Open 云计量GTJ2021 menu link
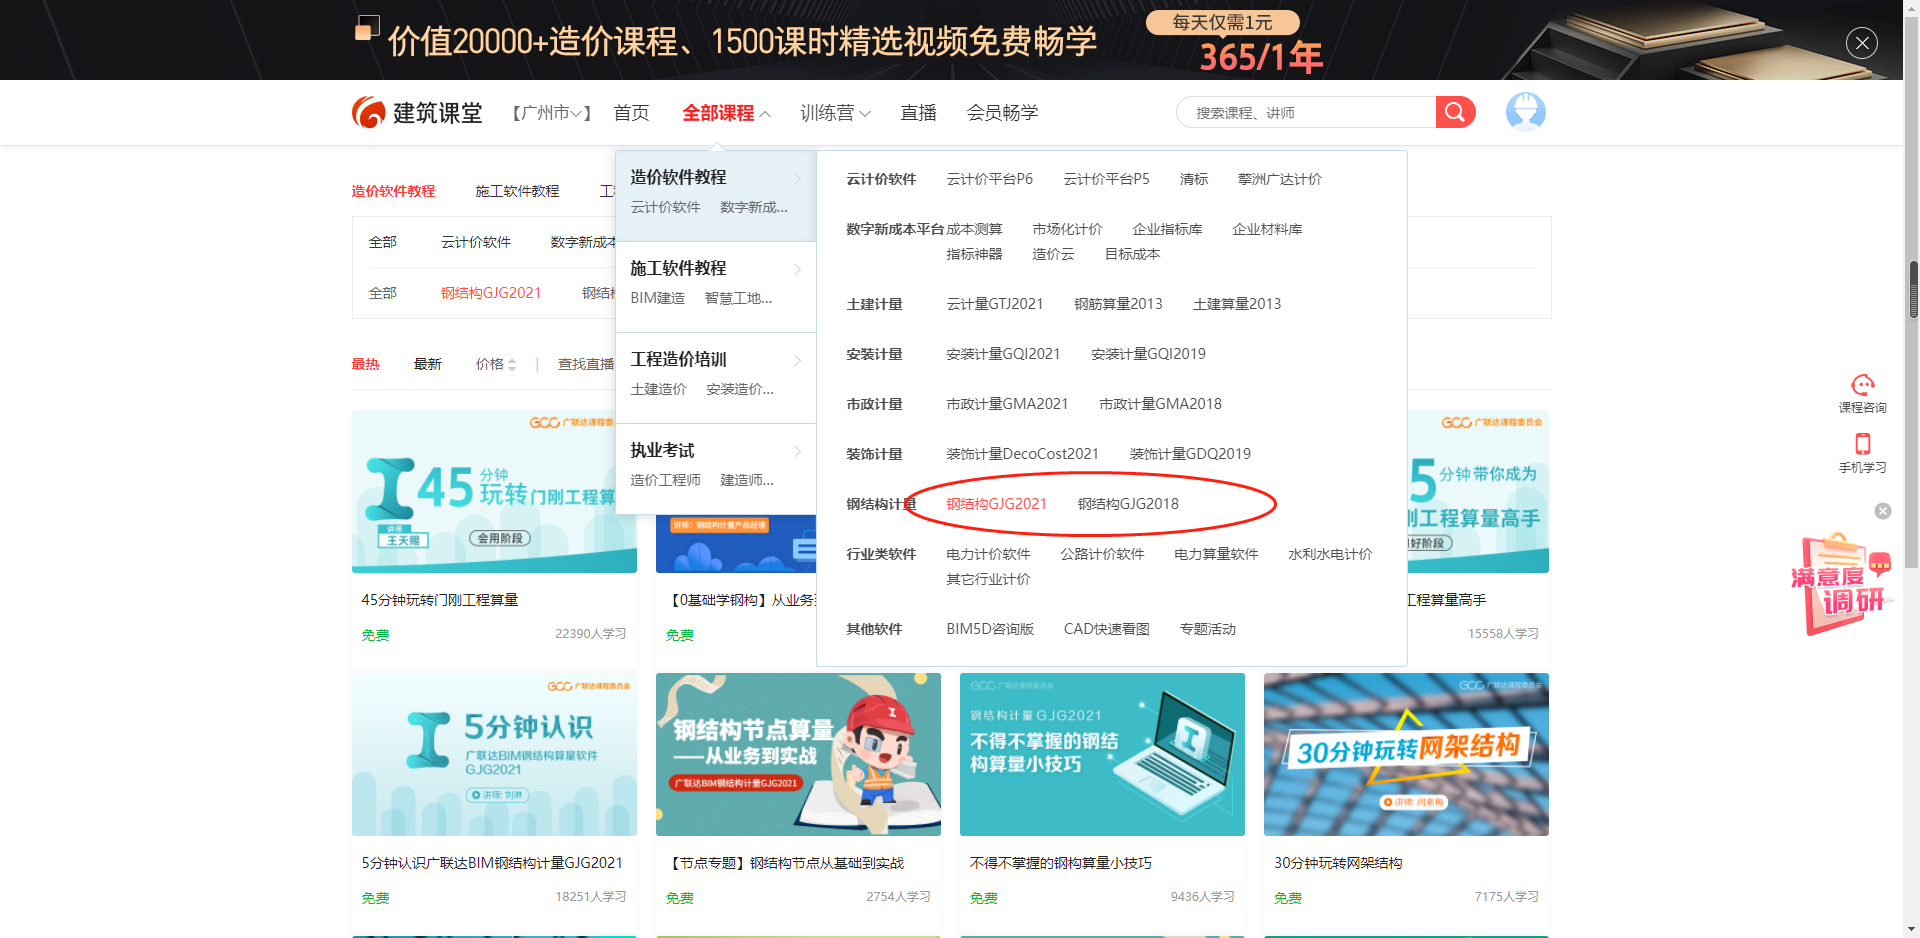The width and height of the screenshot is (1920, 938). tap(995, 304)
